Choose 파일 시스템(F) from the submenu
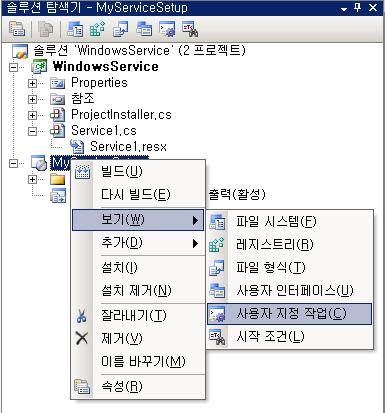 click(x=289, y=222)
